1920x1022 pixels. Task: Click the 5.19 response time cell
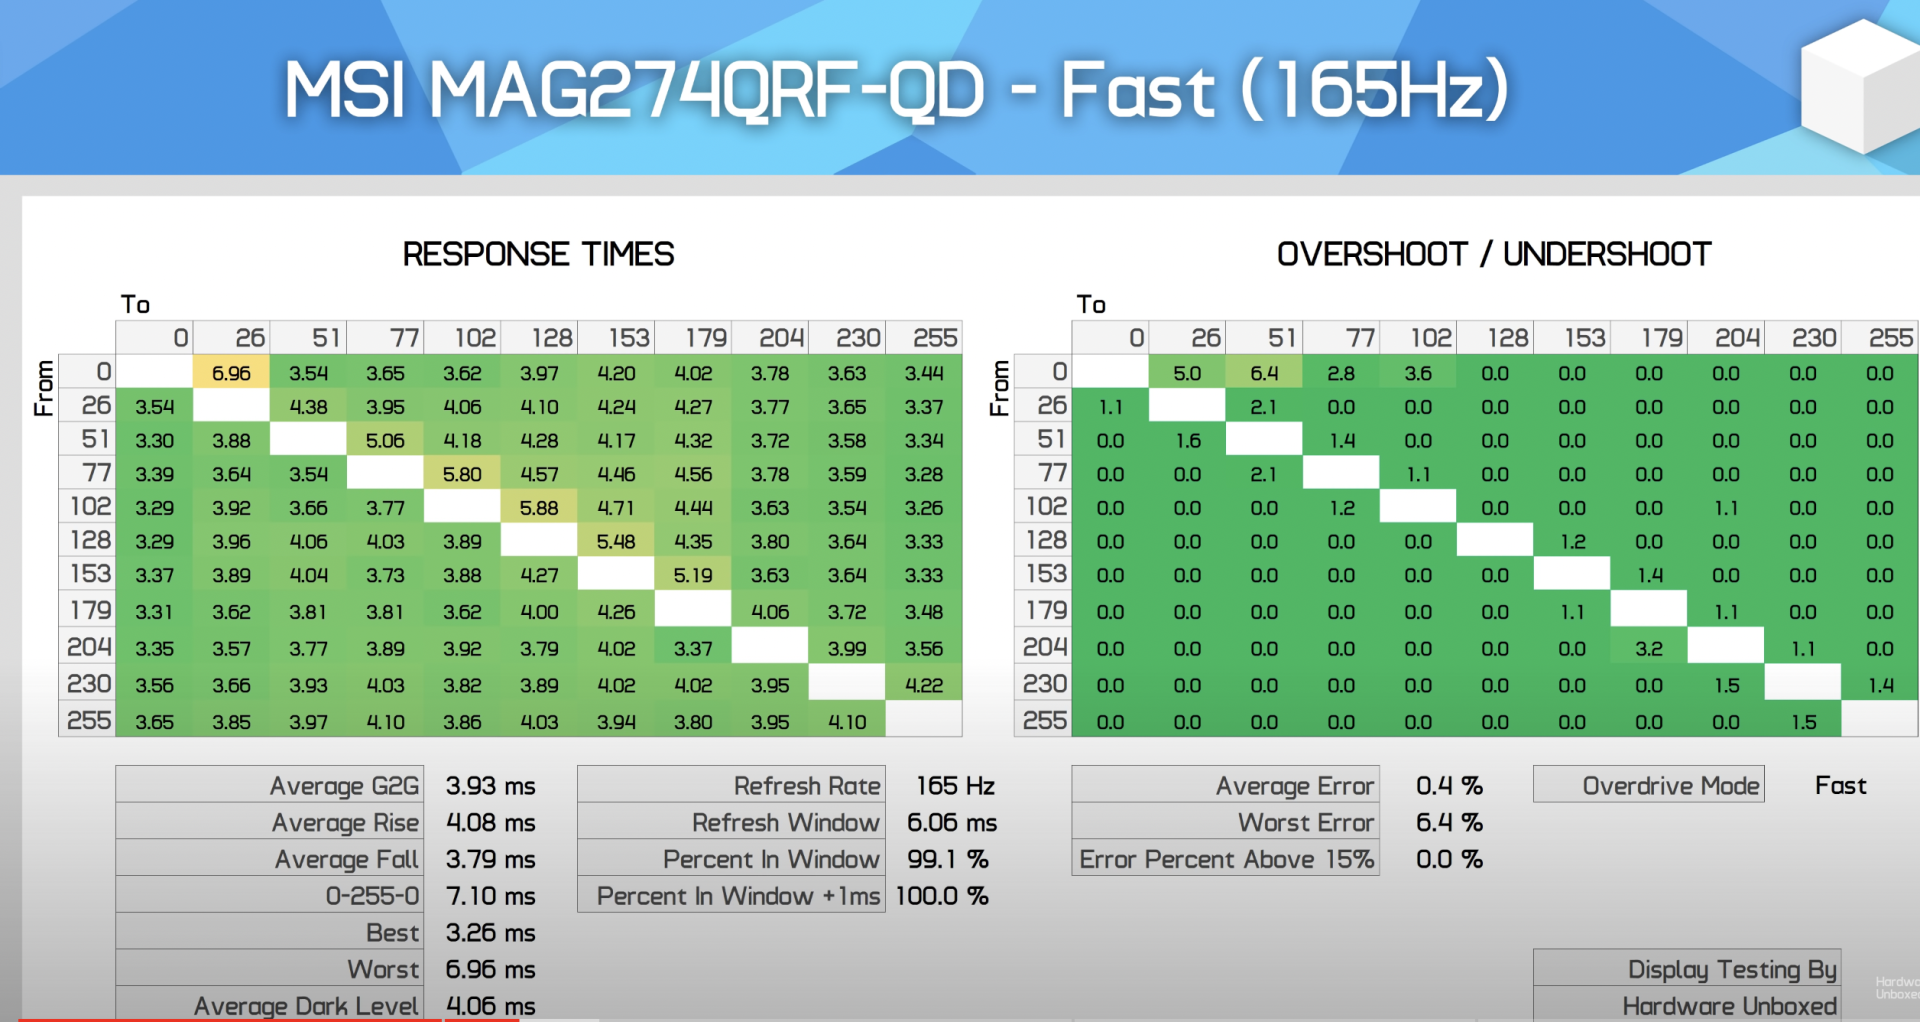[x=693, y=576]
